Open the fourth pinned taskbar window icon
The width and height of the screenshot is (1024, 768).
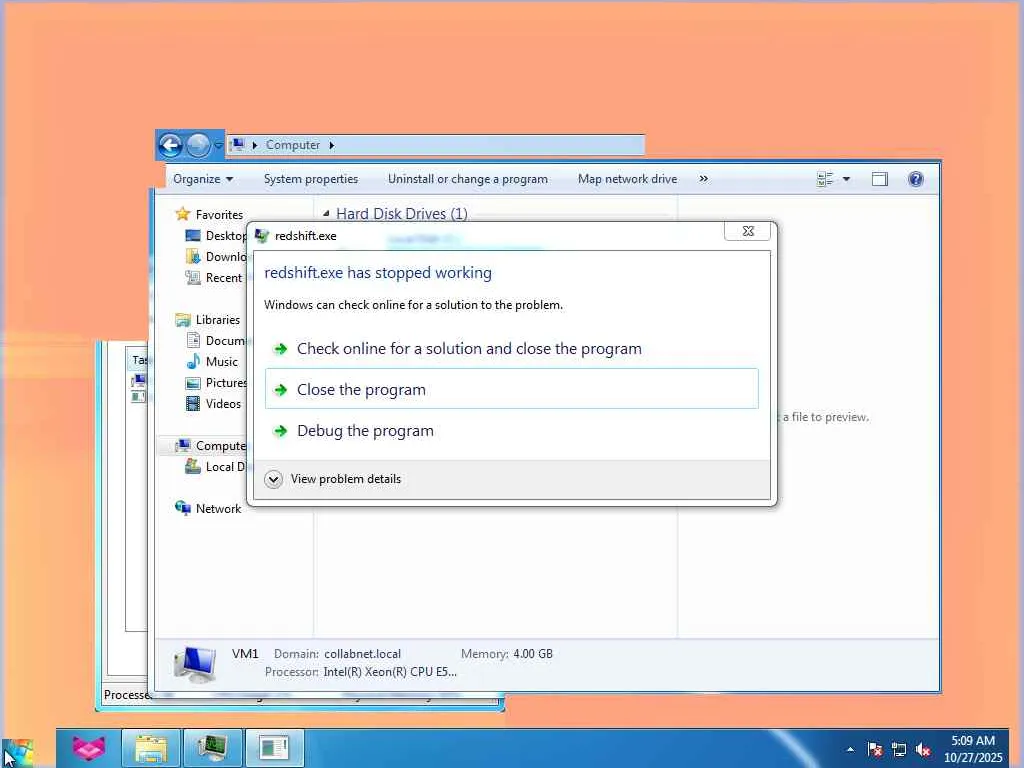[x=274, y=748]
